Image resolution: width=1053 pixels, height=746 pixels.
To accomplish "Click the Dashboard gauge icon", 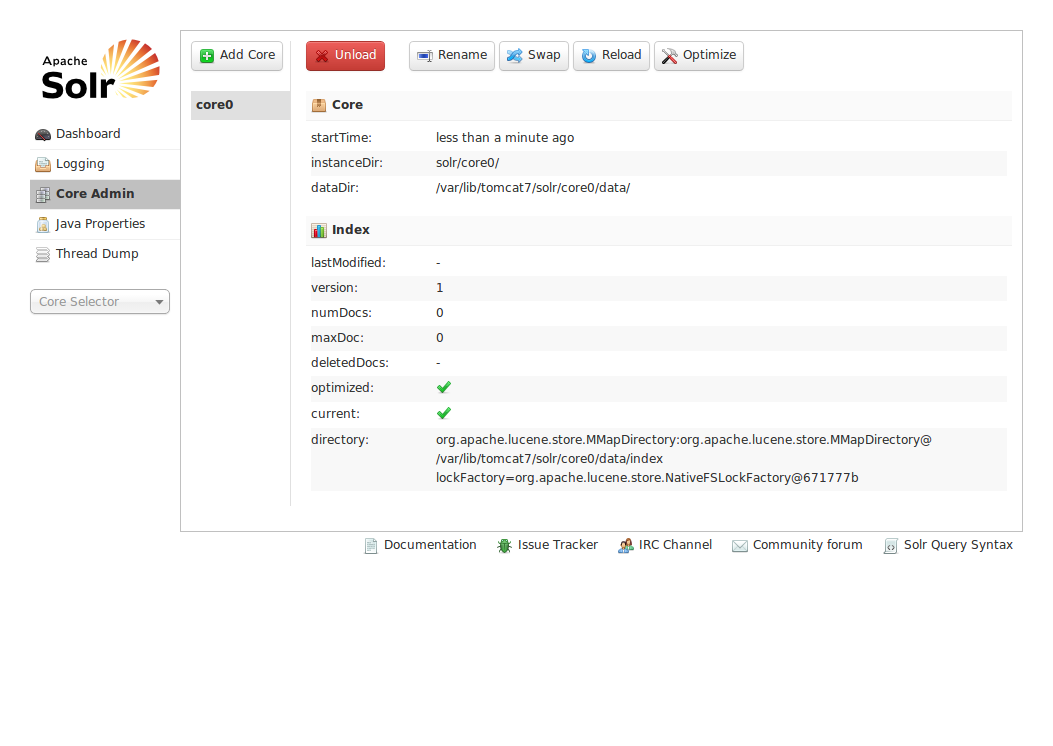I will pyautogui.click(x=43, y=134).
